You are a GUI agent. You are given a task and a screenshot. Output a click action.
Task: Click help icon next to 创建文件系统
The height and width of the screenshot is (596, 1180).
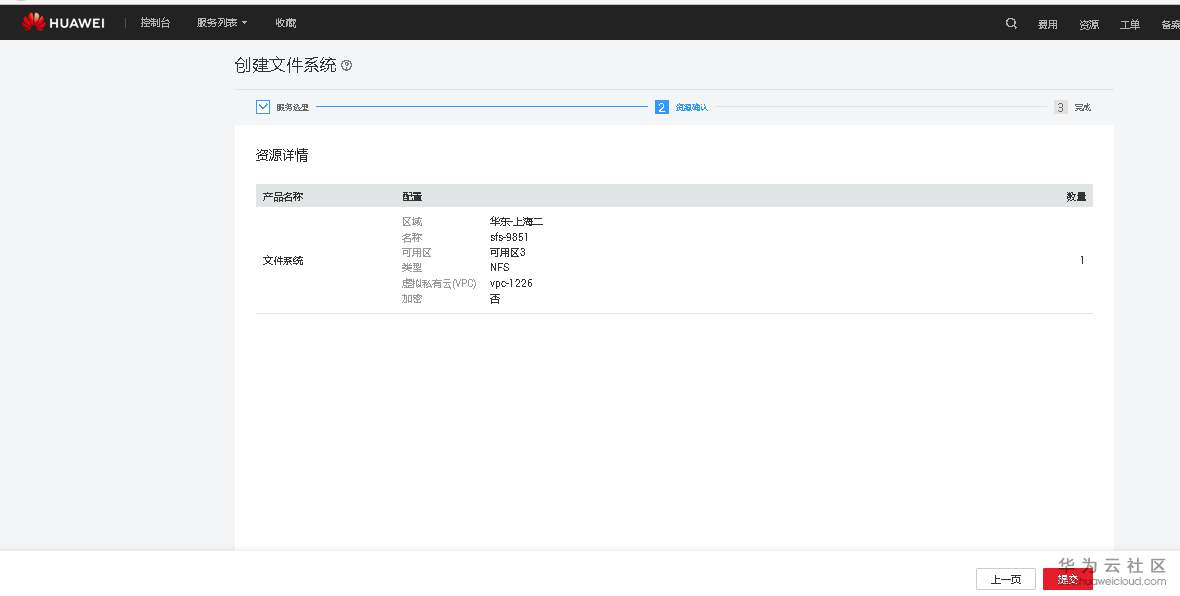pos(346,65)
